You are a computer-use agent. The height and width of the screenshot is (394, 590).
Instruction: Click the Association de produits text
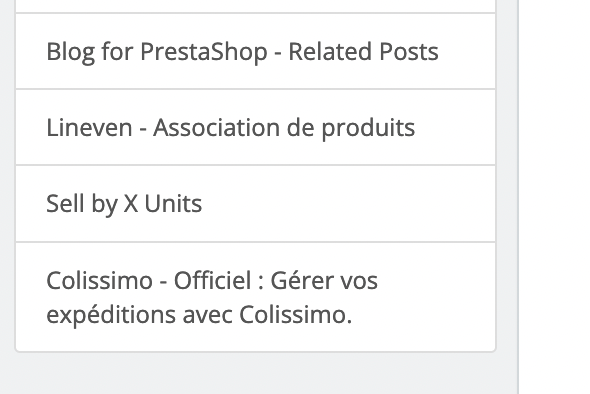pos(284,128)
